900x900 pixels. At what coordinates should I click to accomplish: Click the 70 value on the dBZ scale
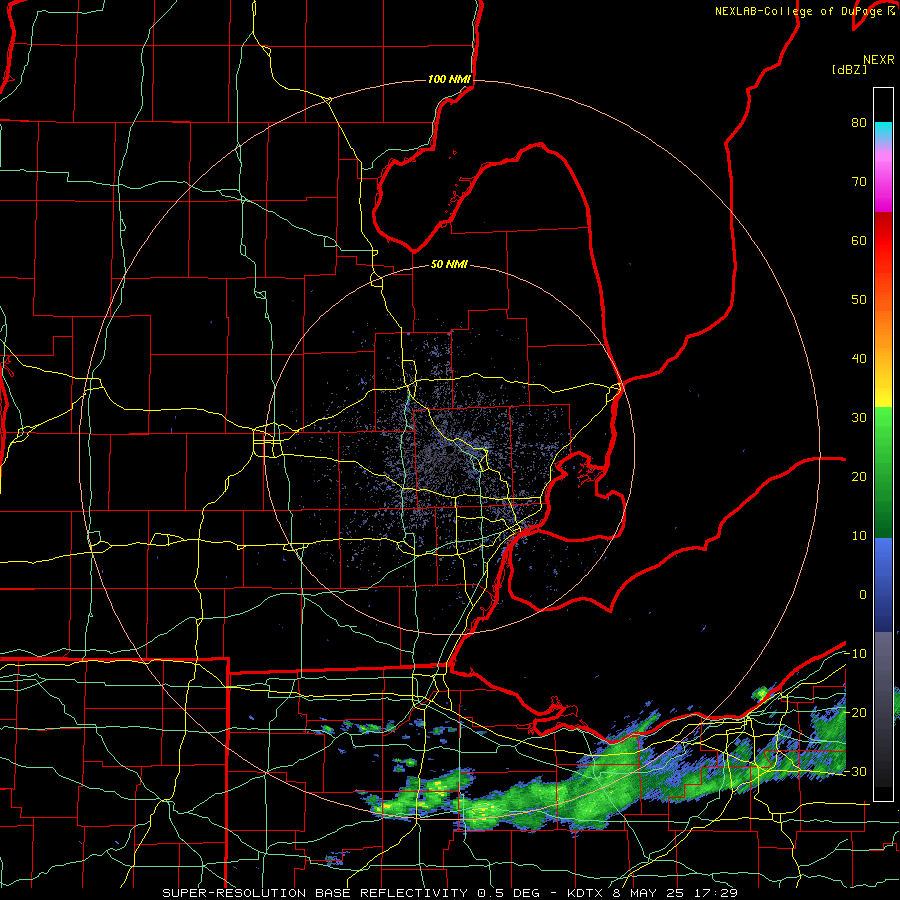click(859, 182)
